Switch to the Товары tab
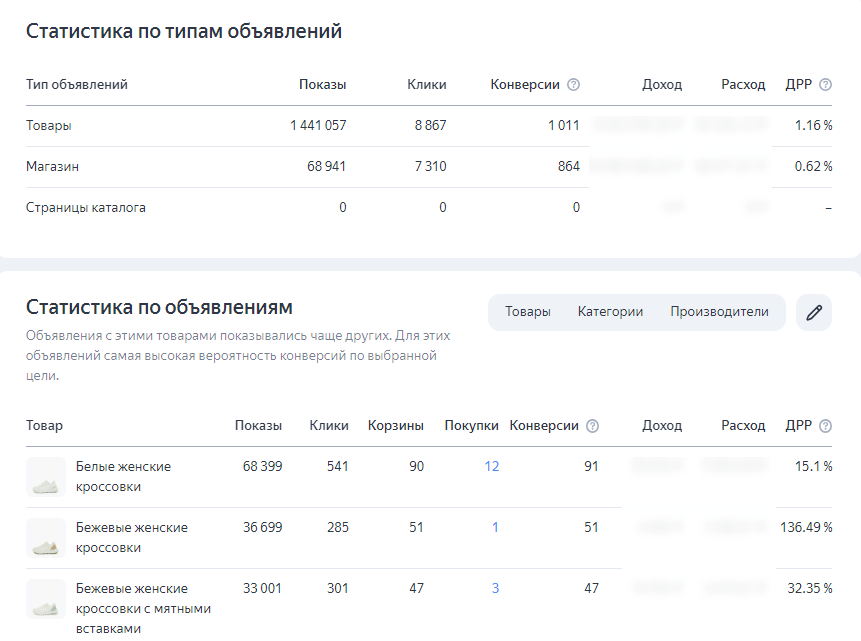Screen dimensions: 861x641 [527, 312]
